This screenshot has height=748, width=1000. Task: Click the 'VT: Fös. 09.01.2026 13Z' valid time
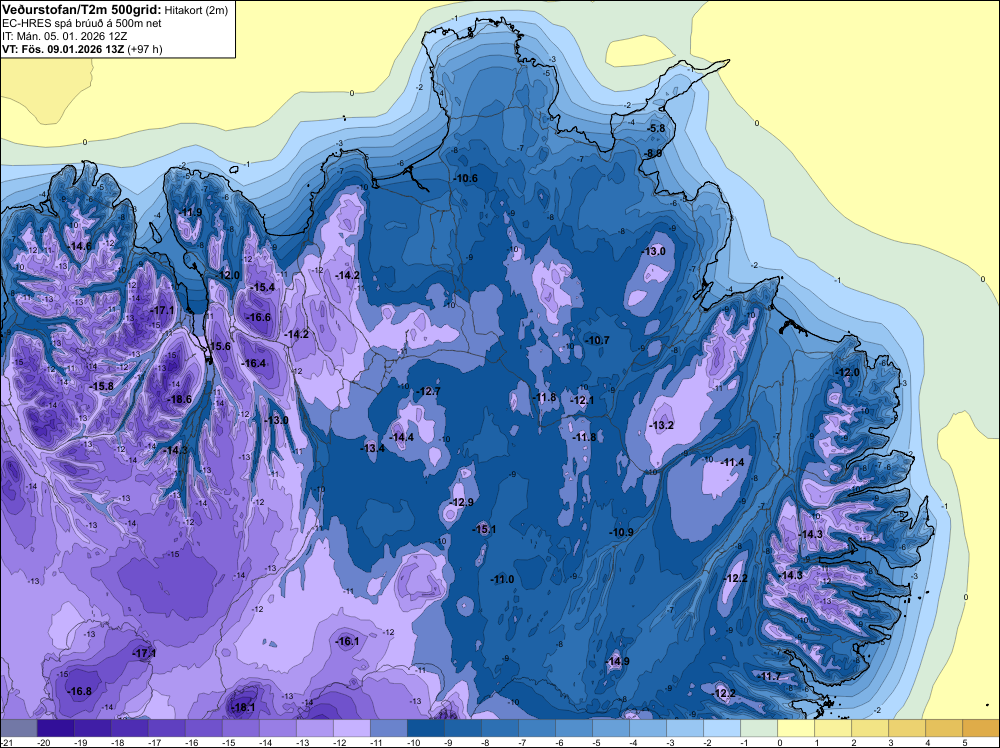click(x=64, y=49)
